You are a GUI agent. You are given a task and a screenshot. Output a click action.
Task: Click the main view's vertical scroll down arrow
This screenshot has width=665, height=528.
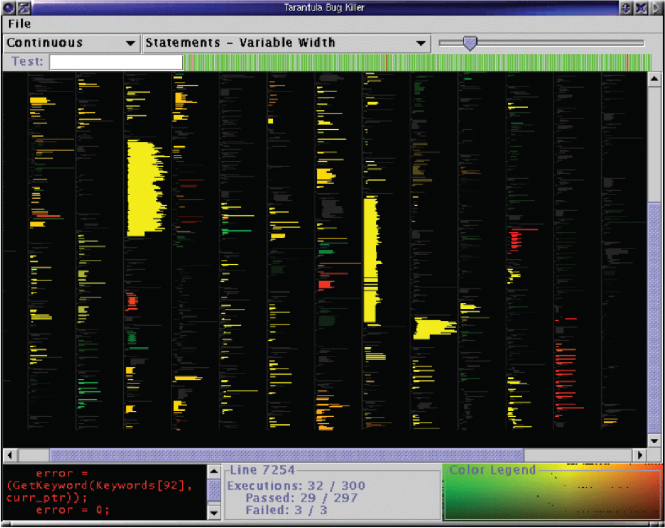click(x=655, y=441)
